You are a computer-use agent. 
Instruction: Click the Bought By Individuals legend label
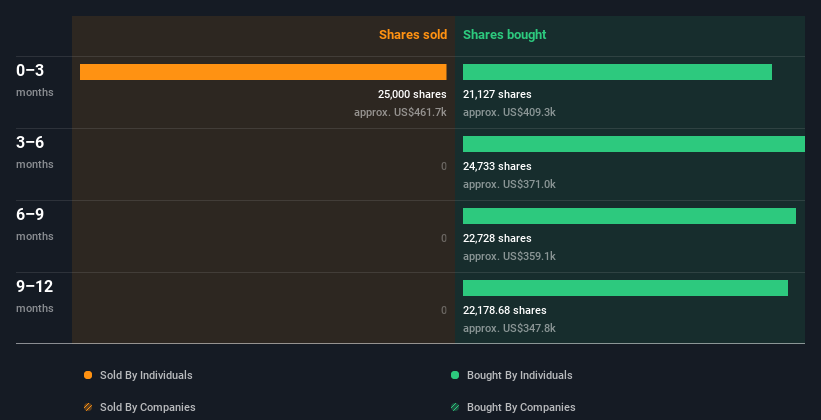point(519,375)
